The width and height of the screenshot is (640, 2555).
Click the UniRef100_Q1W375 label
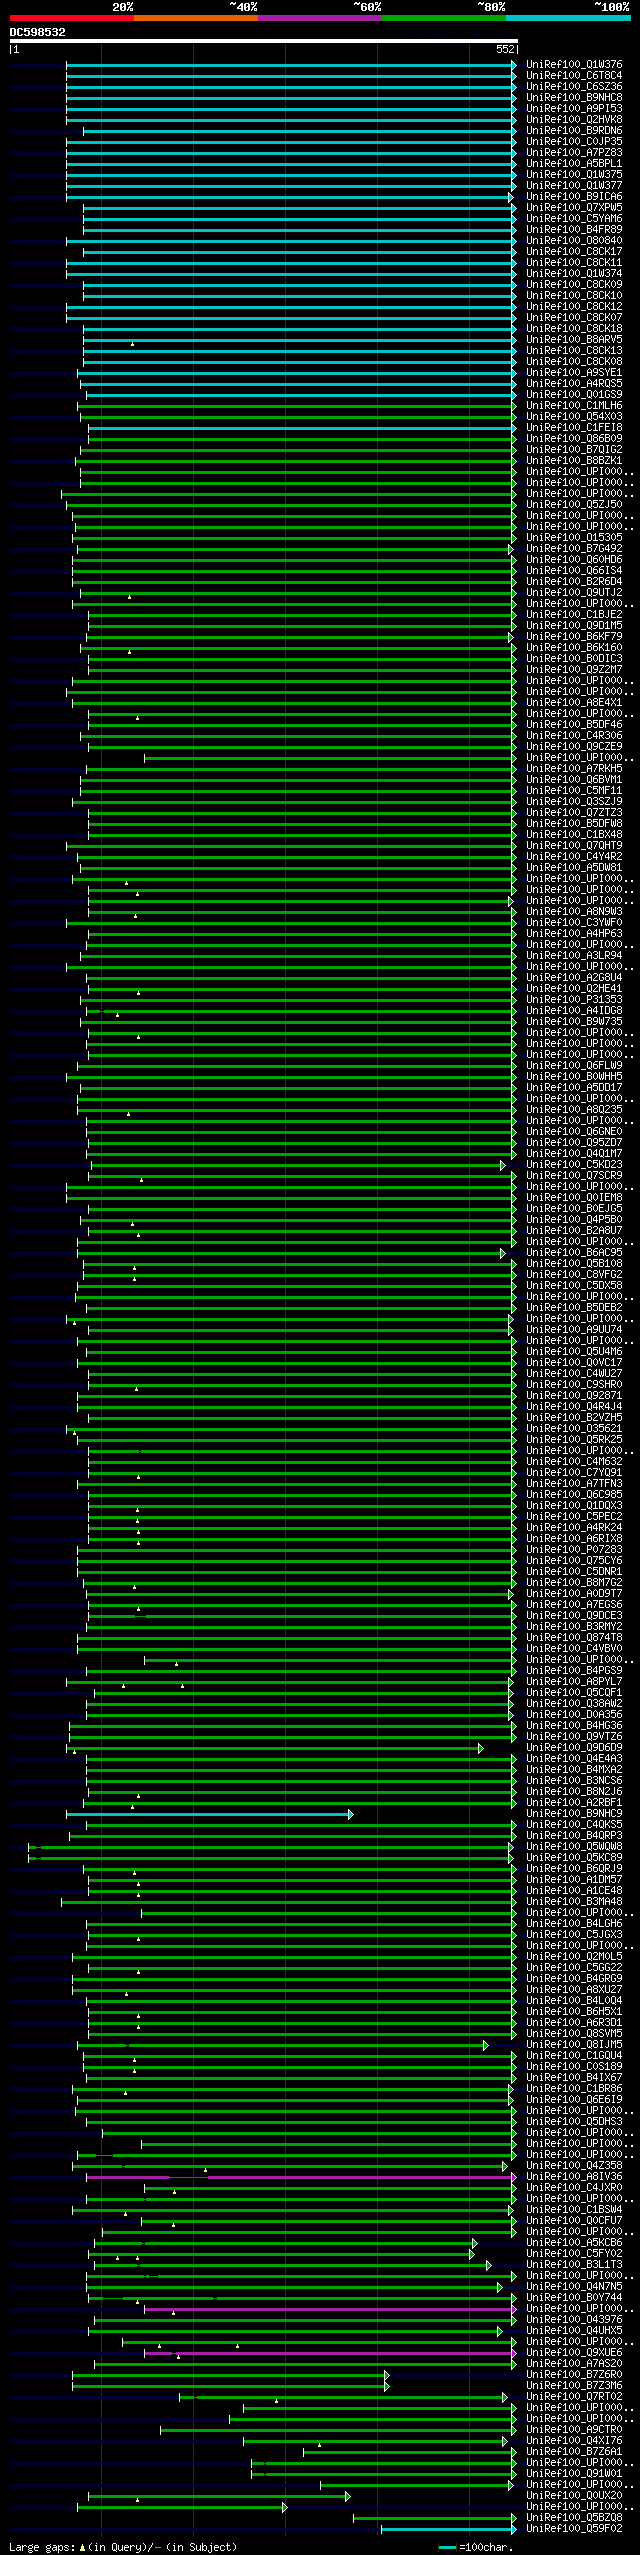[x=574, y=174]
